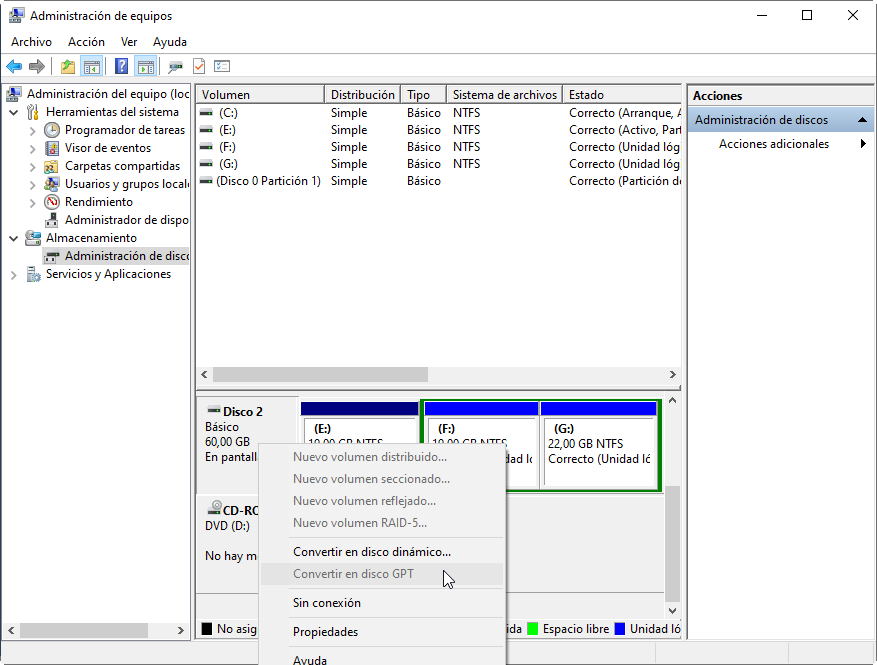Toggle the Show/Hide Action Pane toolbar button
This screenshot has width=877, height=665.
(x=146, y=67)
